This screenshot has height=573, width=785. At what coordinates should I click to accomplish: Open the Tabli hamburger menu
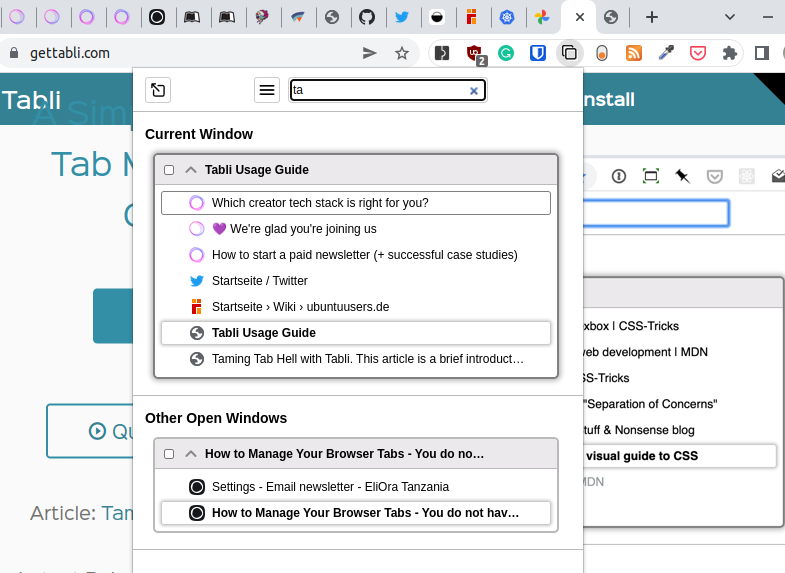pyautogui.click(x=267, y=90)
